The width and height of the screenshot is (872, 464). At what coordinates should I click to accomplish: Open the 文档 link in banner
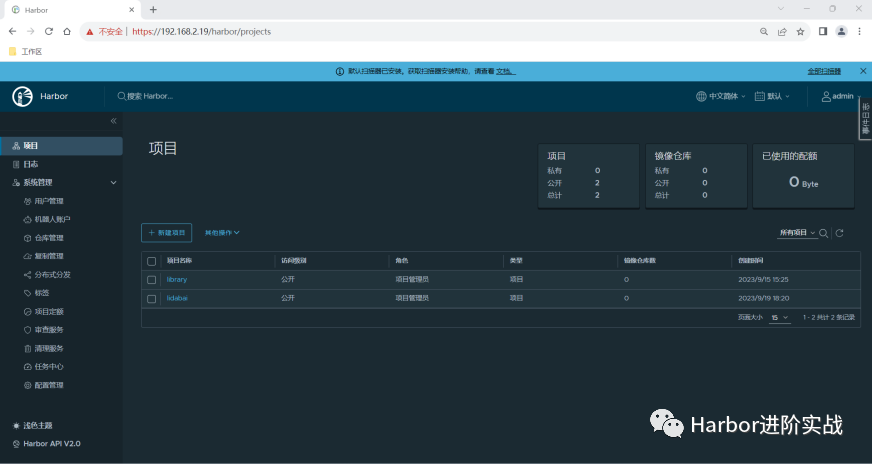tap(506, 71)
